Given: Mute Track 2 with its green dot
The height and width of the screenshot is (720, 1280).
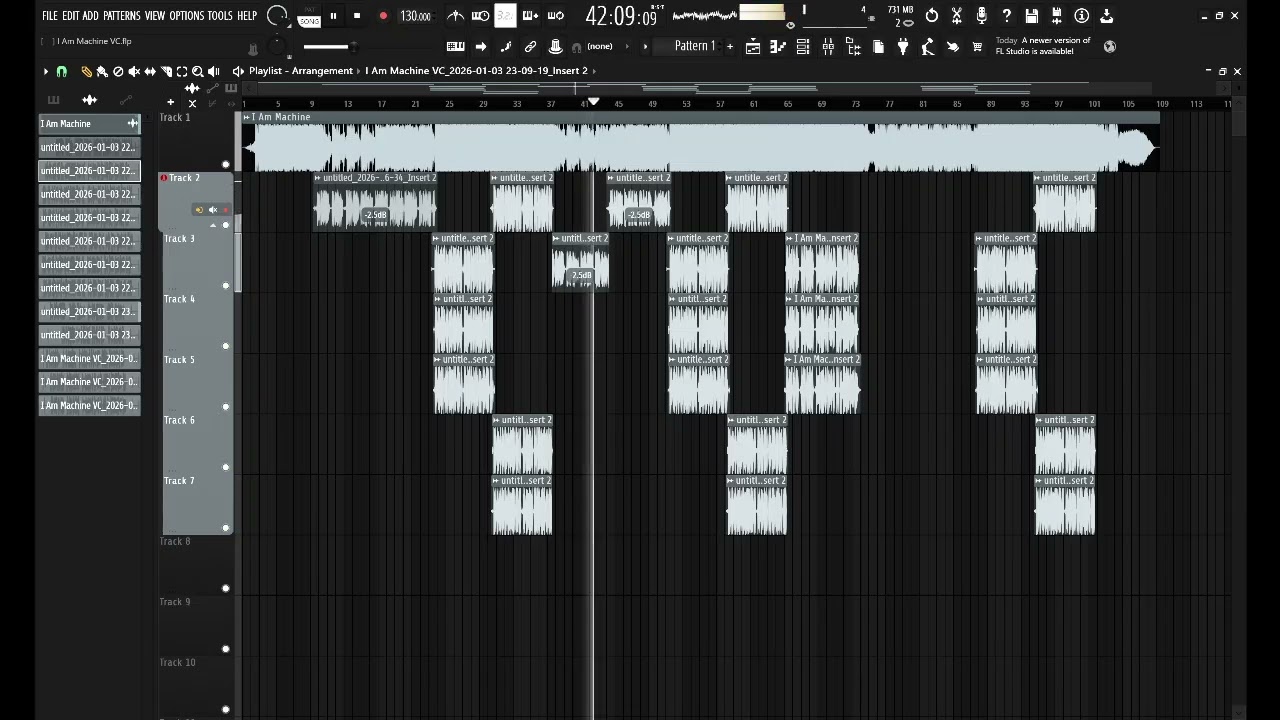Looking at the screenshot, I should pos(225,224).
